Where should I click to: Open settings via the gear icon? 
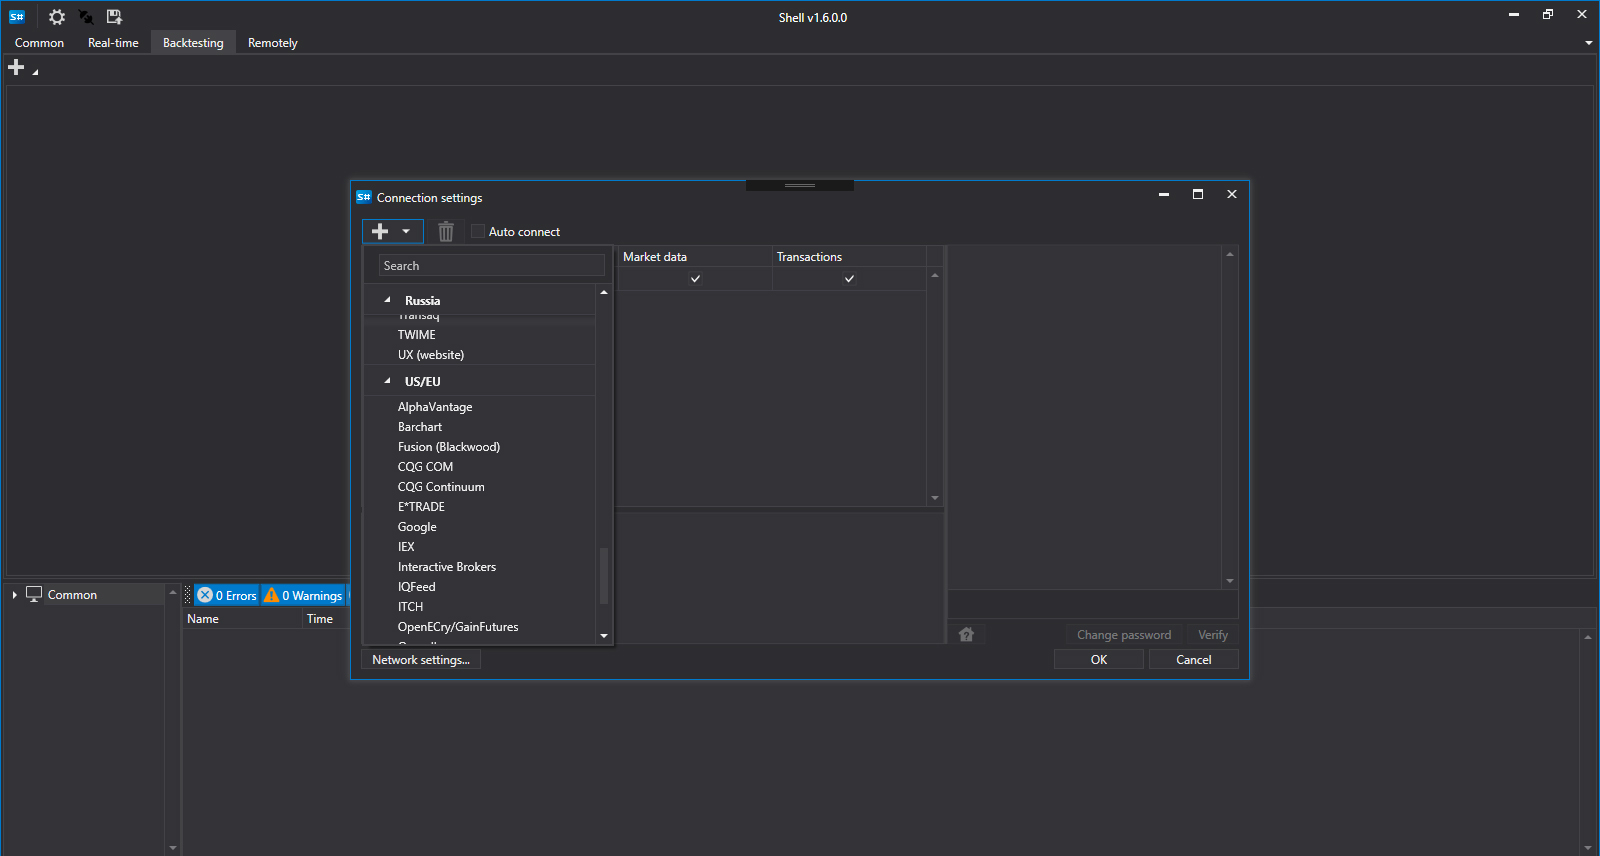[x=57, y=17]
